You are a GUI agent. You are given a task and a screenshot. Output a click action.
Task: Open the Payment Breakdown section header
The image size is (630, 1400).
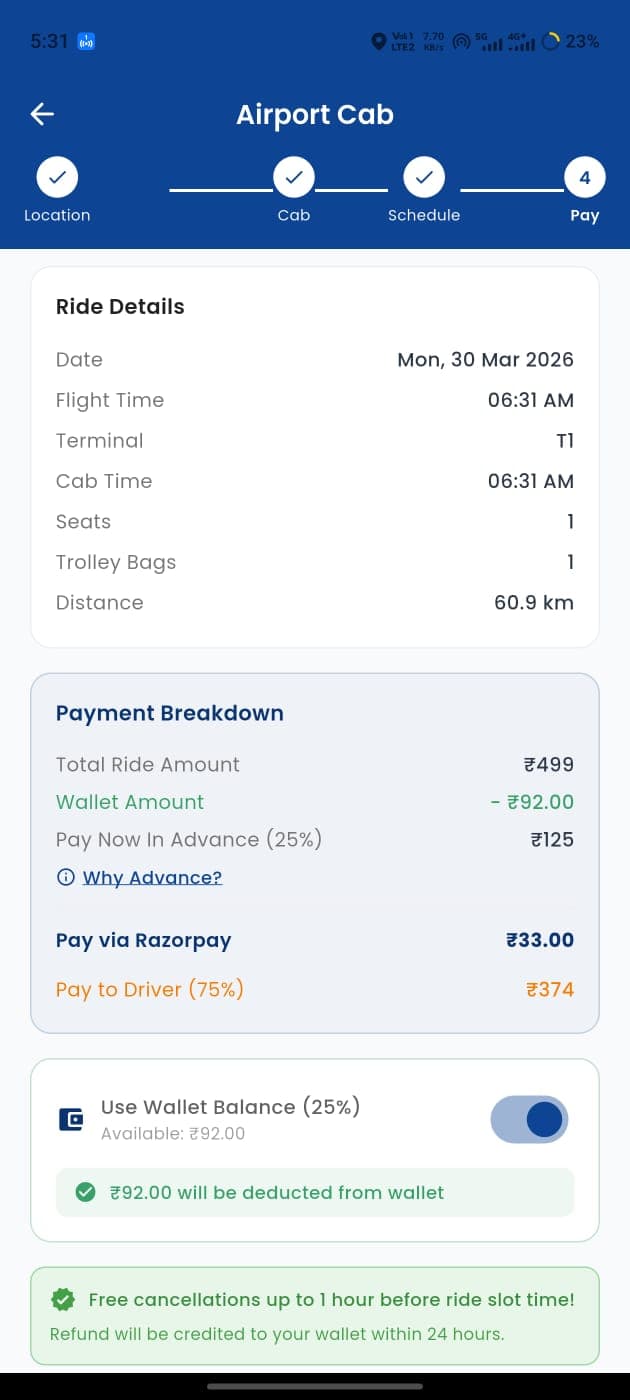click(x=169, y=713)
